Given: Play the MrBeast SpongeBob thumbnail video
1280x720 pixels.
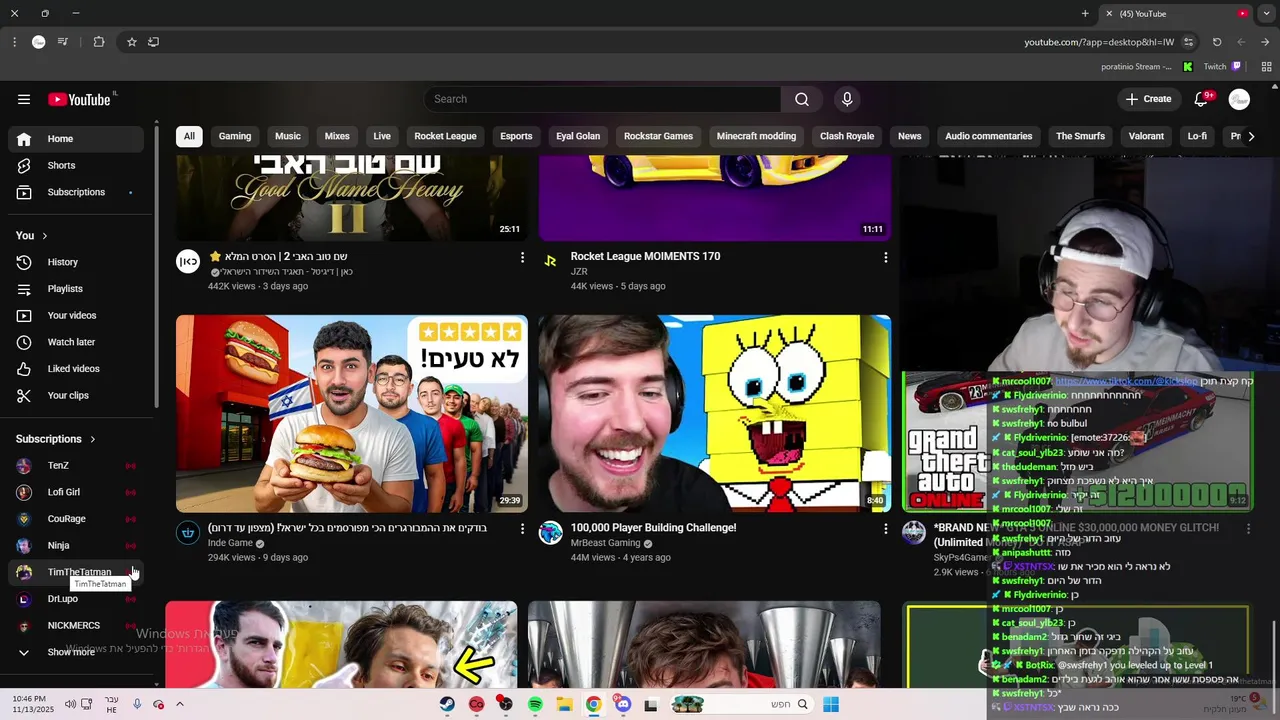Looking at the screenshot, I should (x=715, y=414).
